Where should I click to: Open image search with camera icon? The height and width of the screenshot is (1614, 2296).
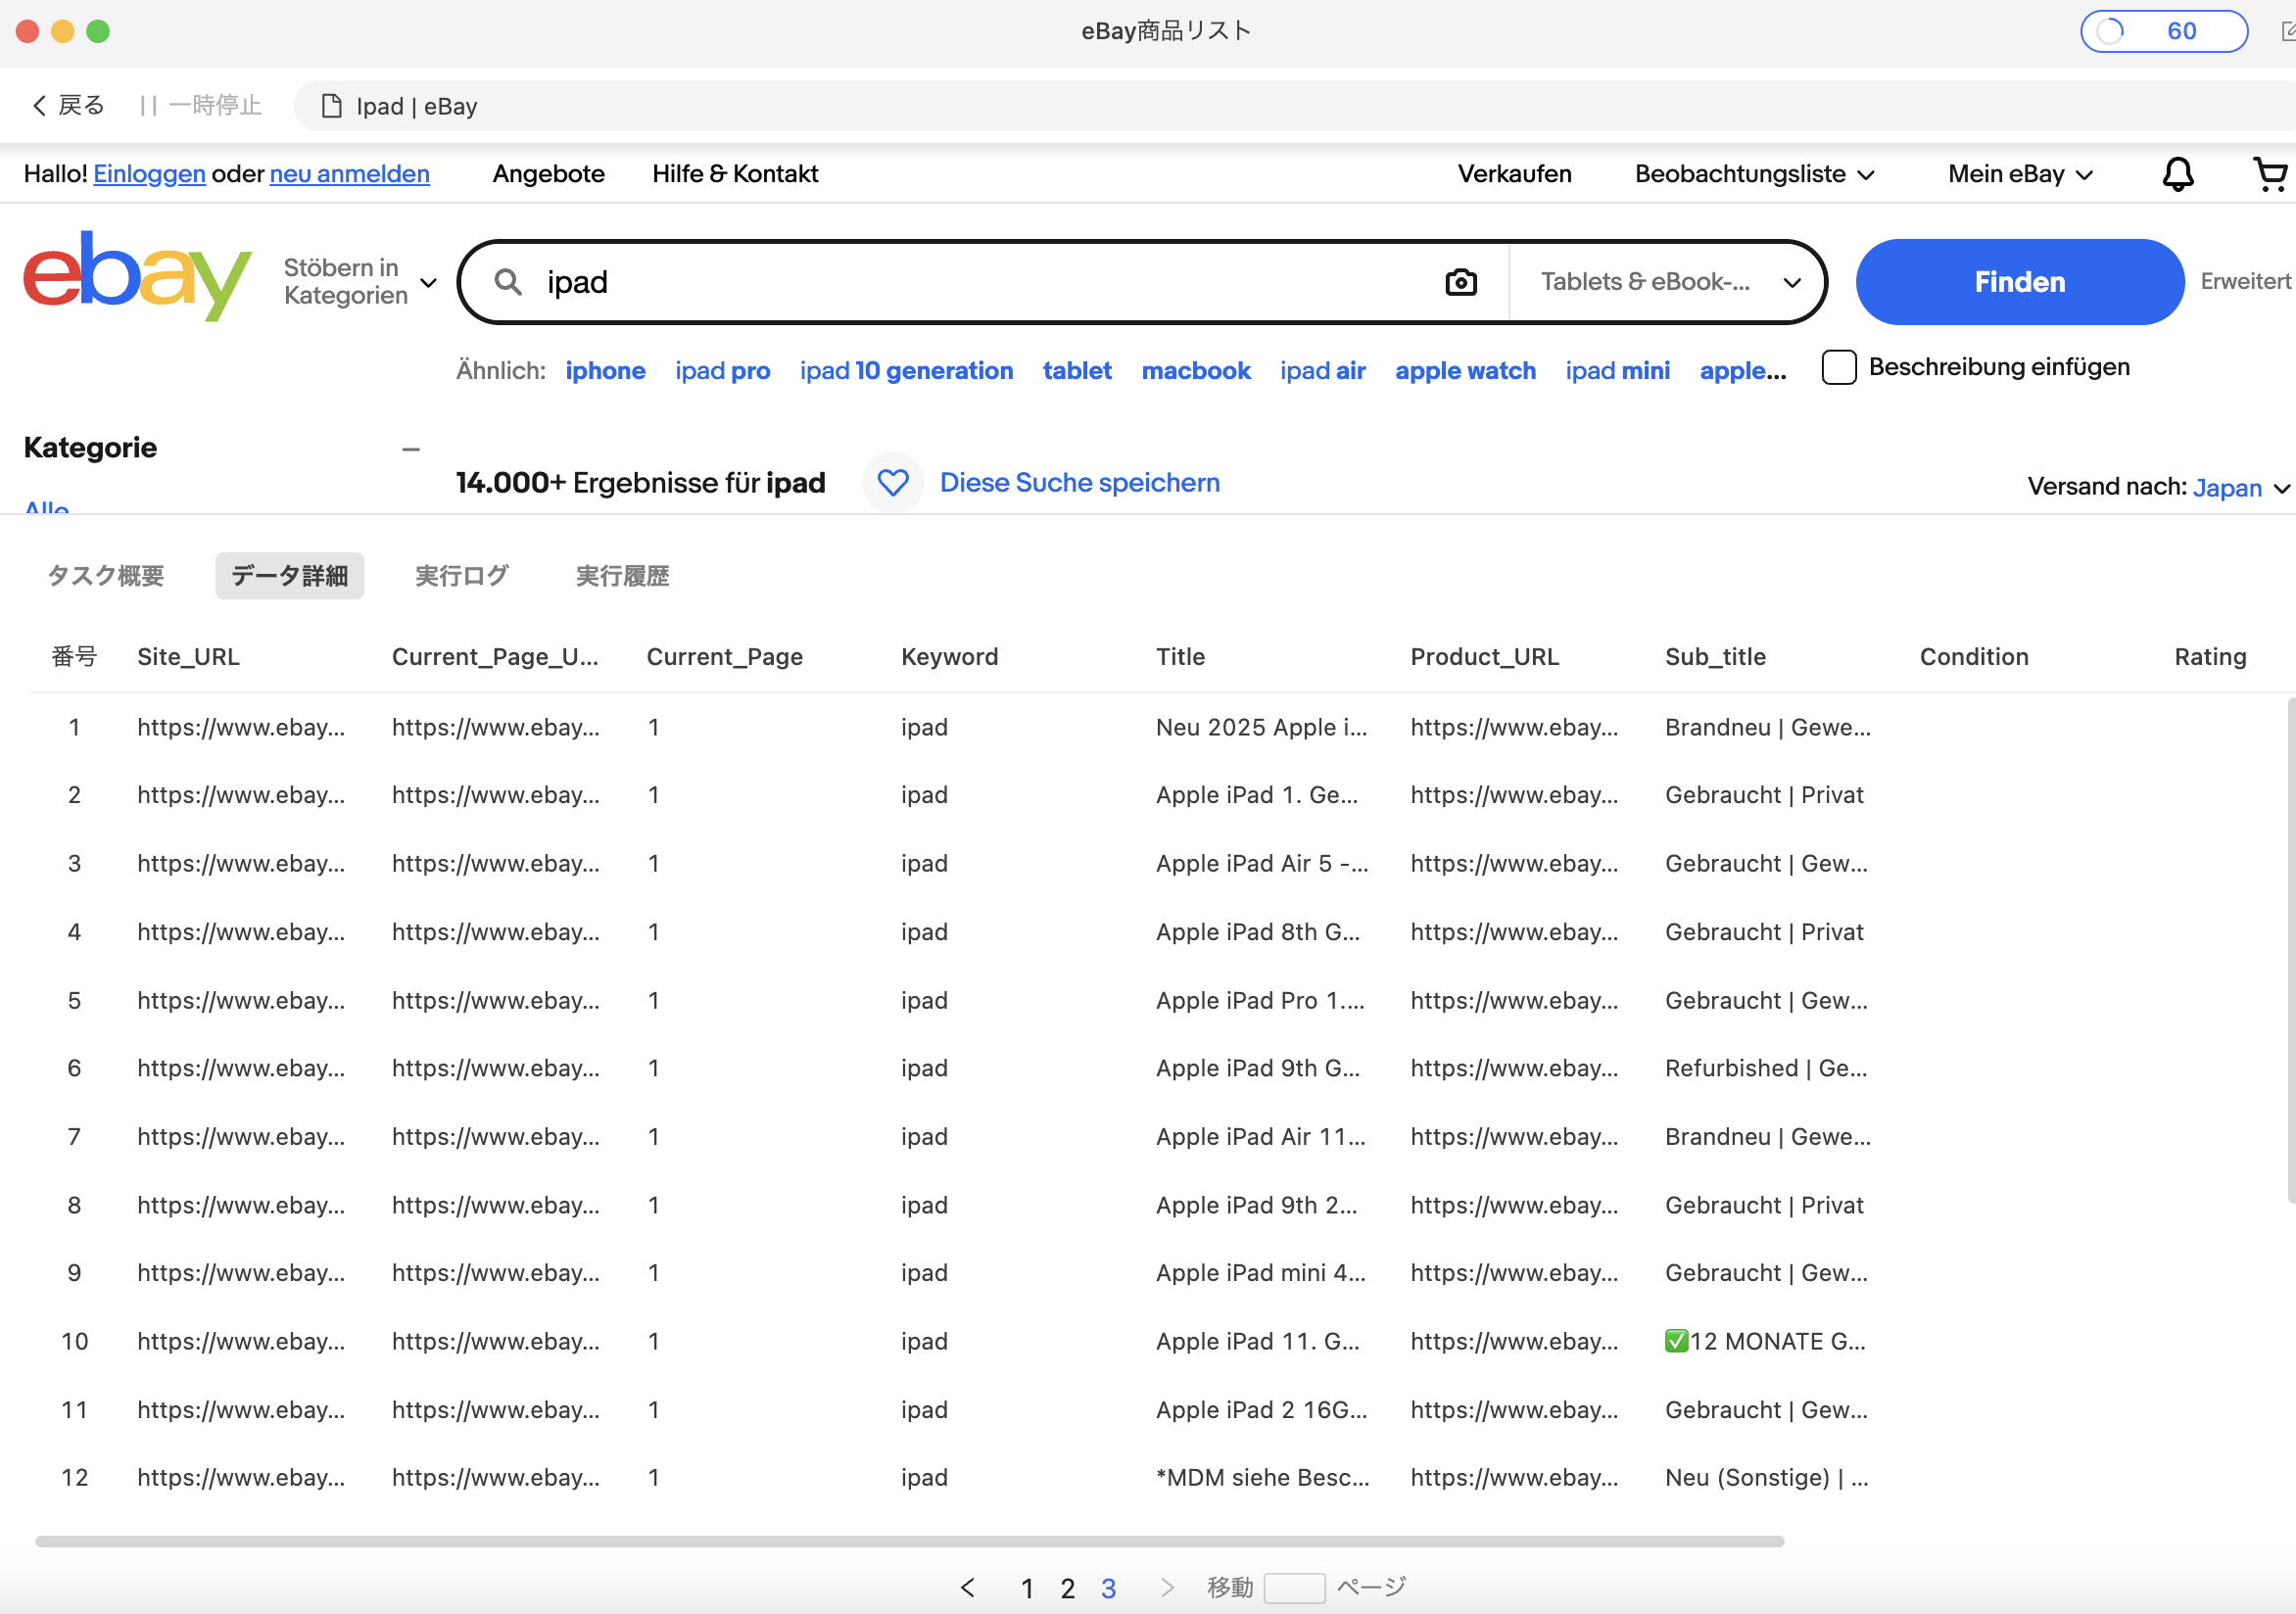[x=1460, y=282]
